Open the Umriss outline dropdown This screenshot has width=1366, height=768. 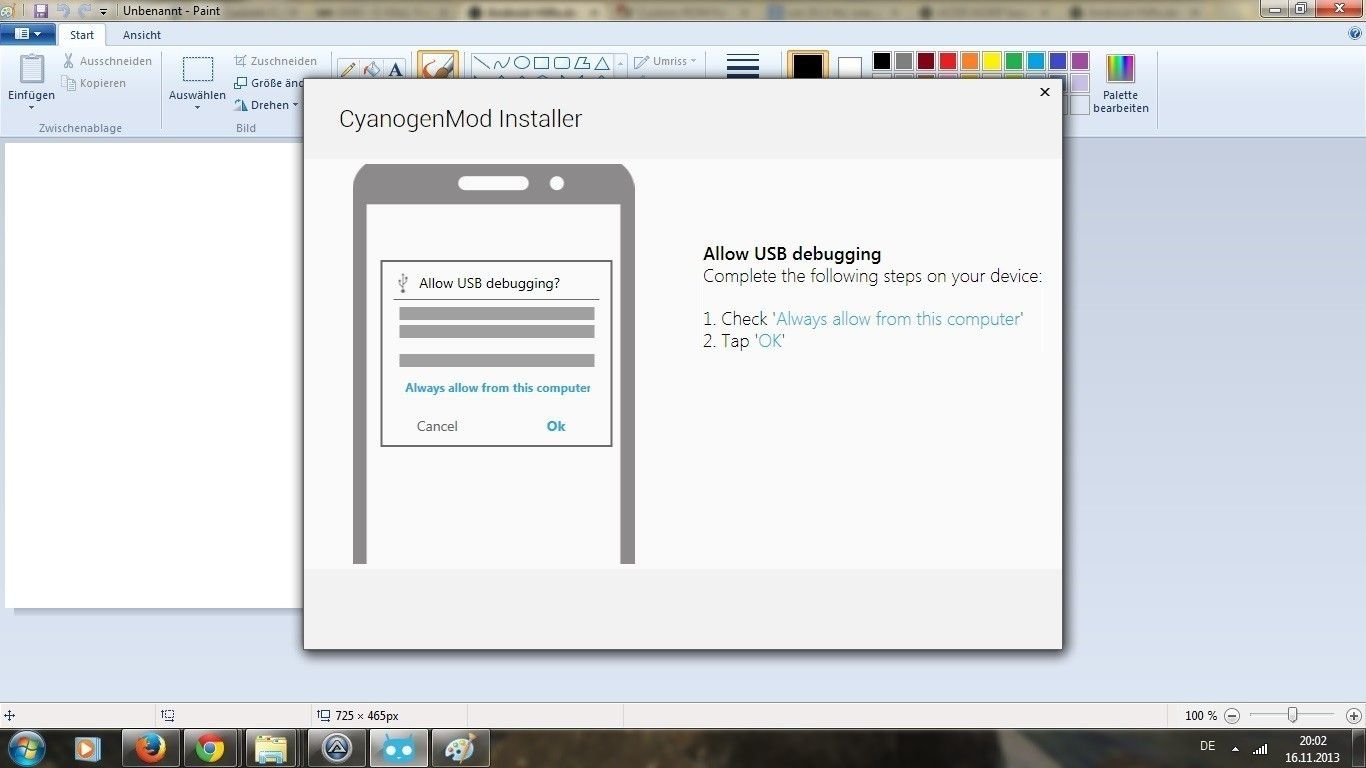pyautogui.click(x=666, y=61)
